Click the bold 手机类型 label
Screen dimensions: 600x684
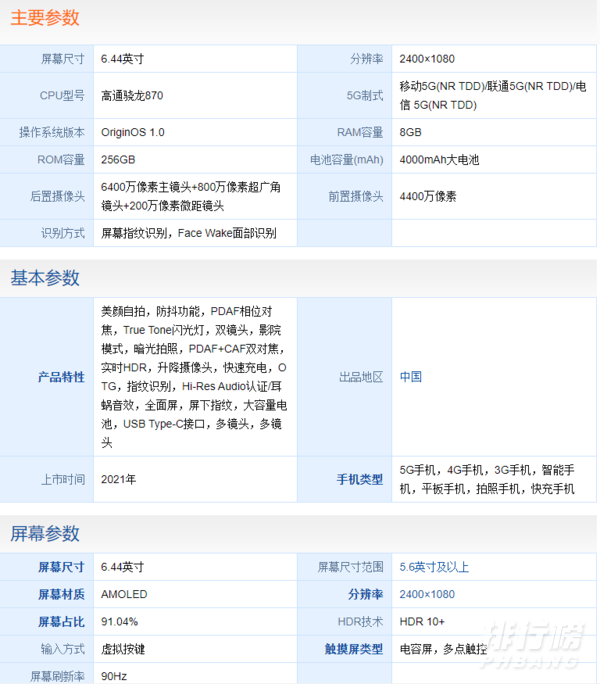point(359,480)
